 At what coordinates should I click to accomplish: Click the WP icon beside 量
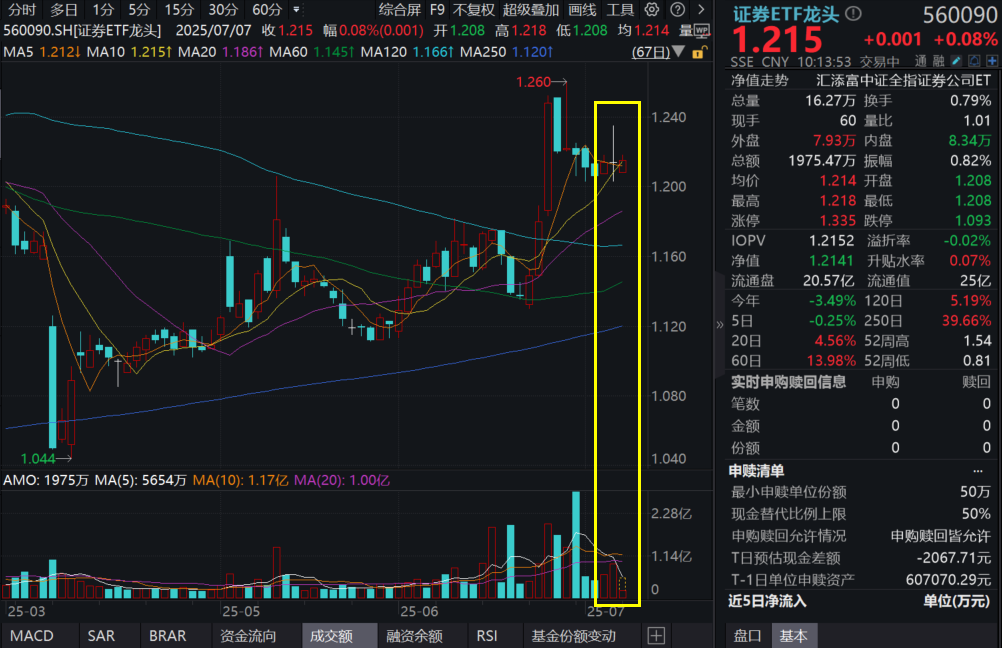tap(700, 30)
